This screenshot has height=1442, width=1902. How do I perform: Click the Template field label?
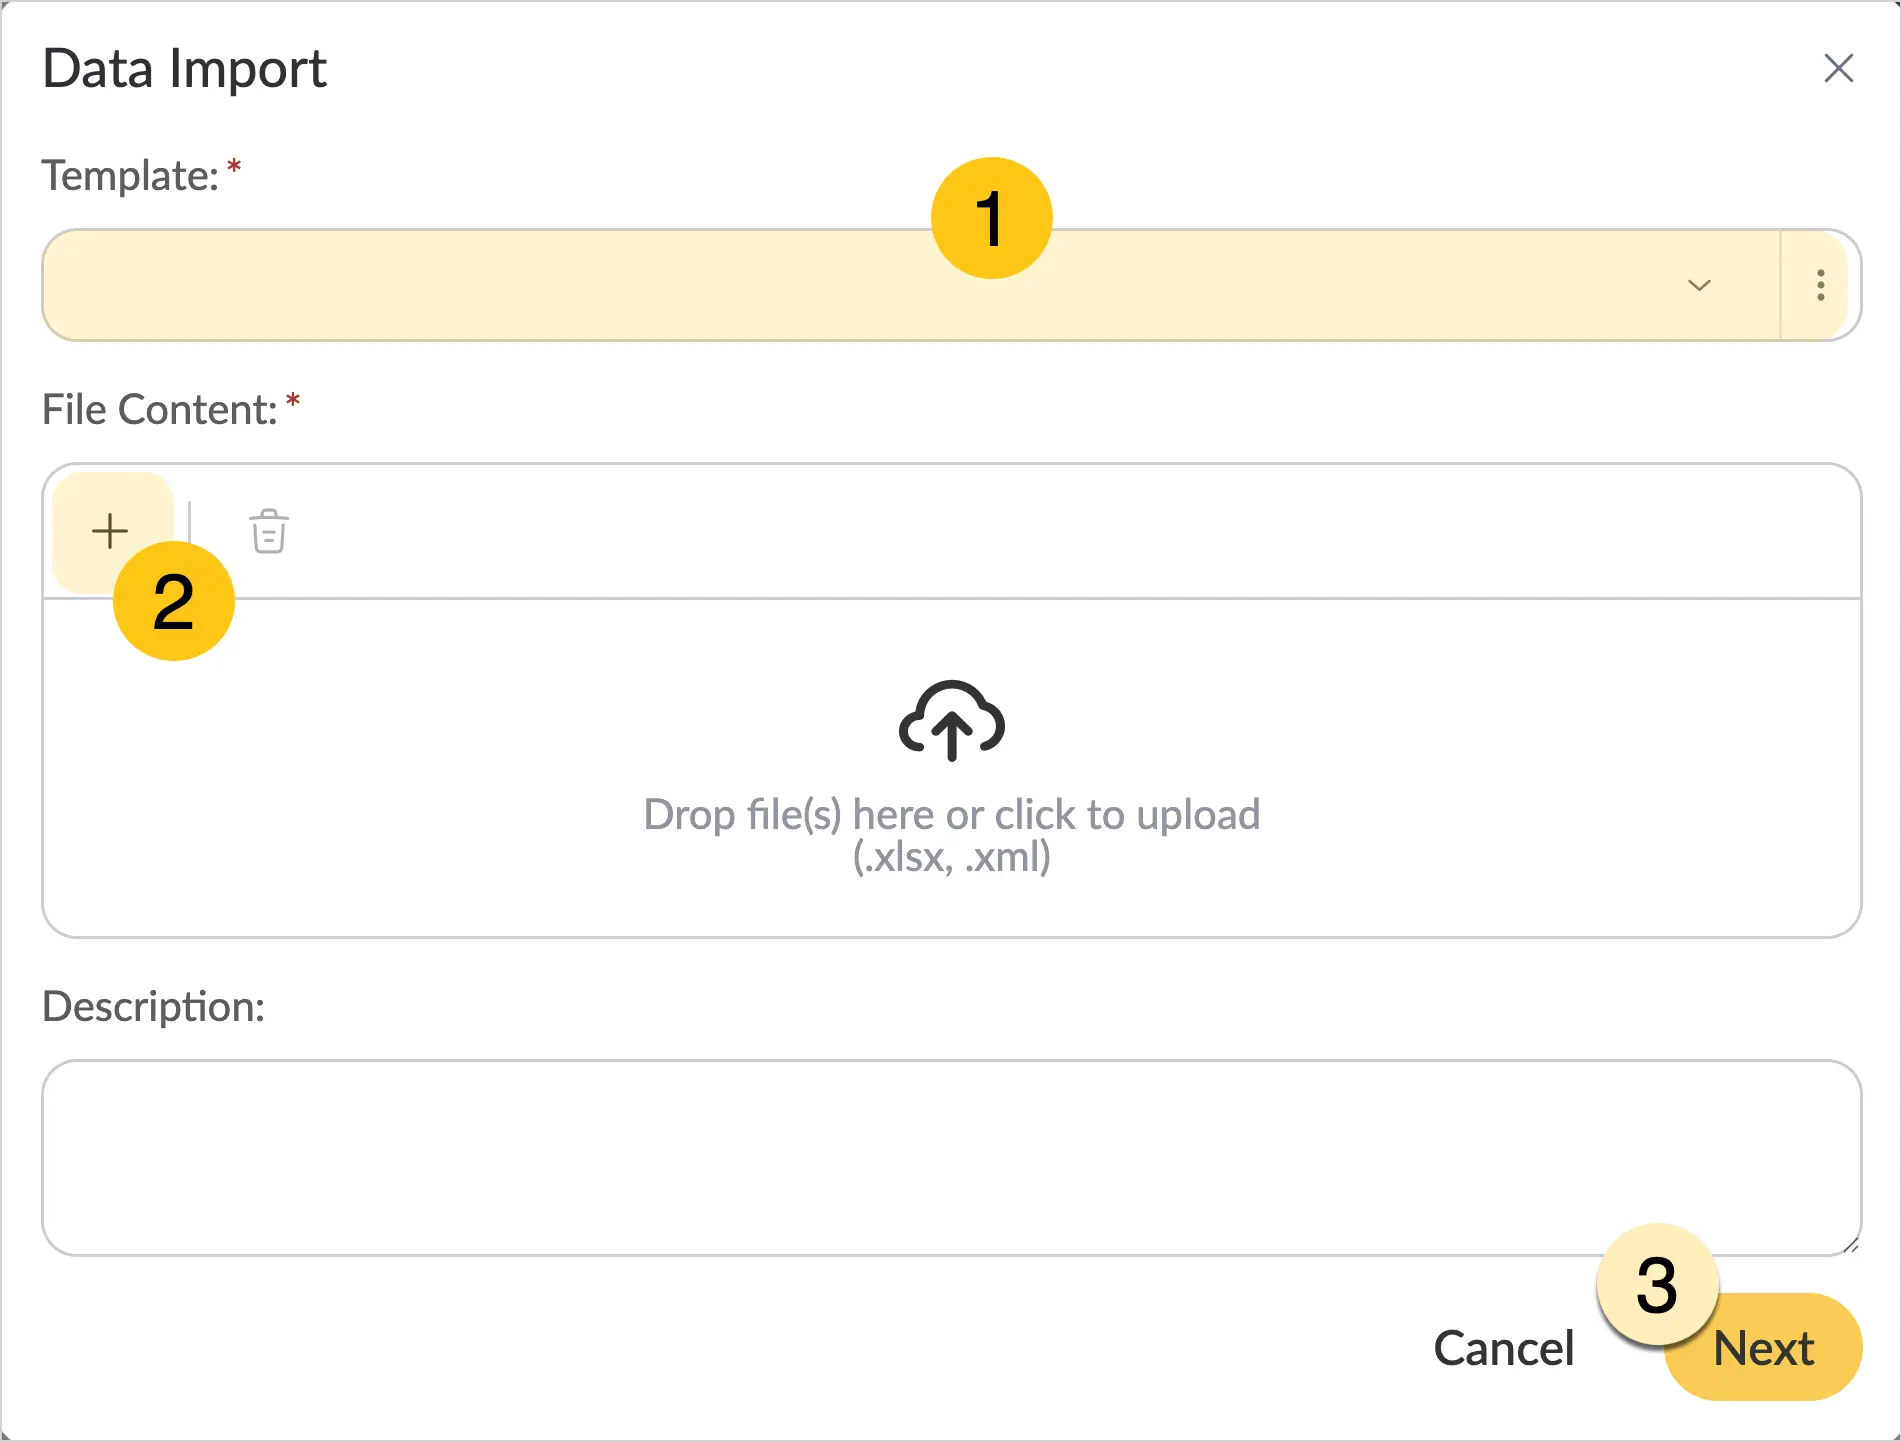(130, 176)
